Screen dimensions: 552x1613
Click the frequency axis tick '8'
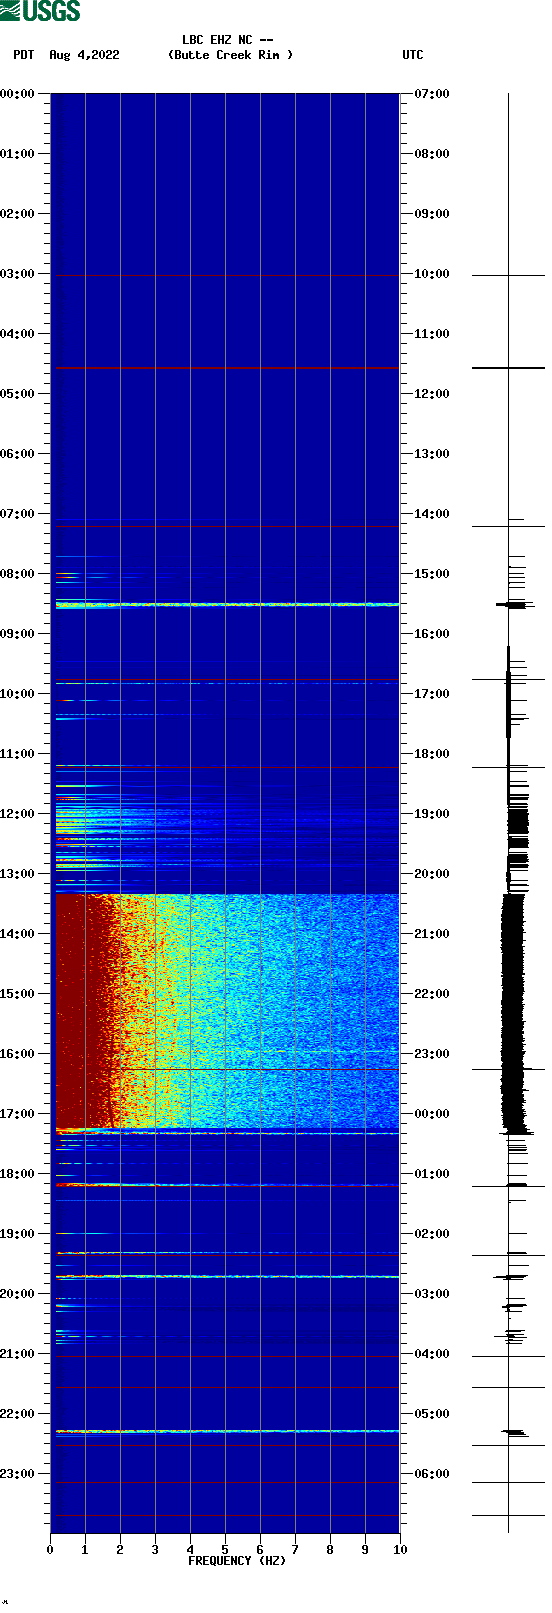pyautogui.click(x=330, y=1550)
